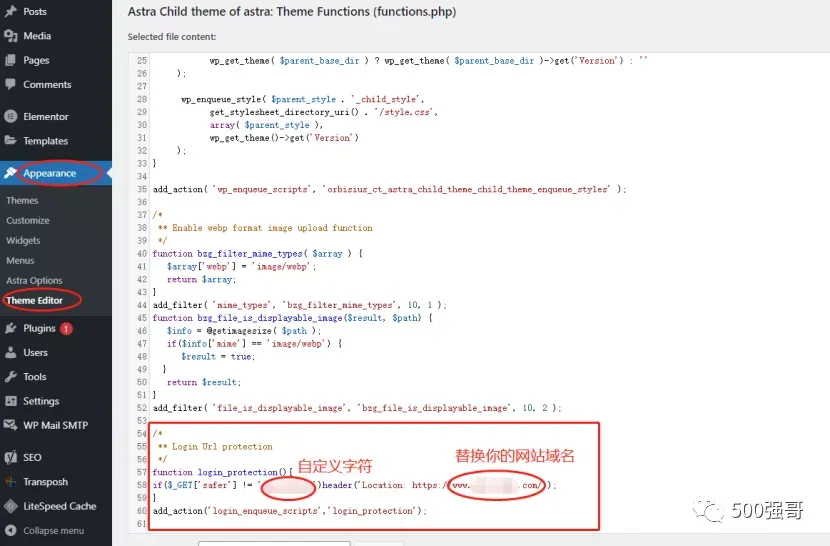This screenshot has height=546, width=830.
Task: Open the Posts menu
Action: [35, 11]
